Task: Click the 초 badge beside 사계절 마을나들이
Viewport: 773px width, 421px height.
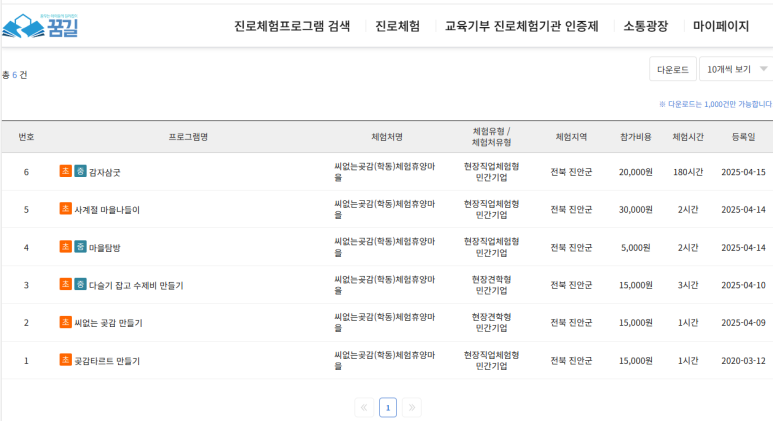Action: click(x=66, y=209)
